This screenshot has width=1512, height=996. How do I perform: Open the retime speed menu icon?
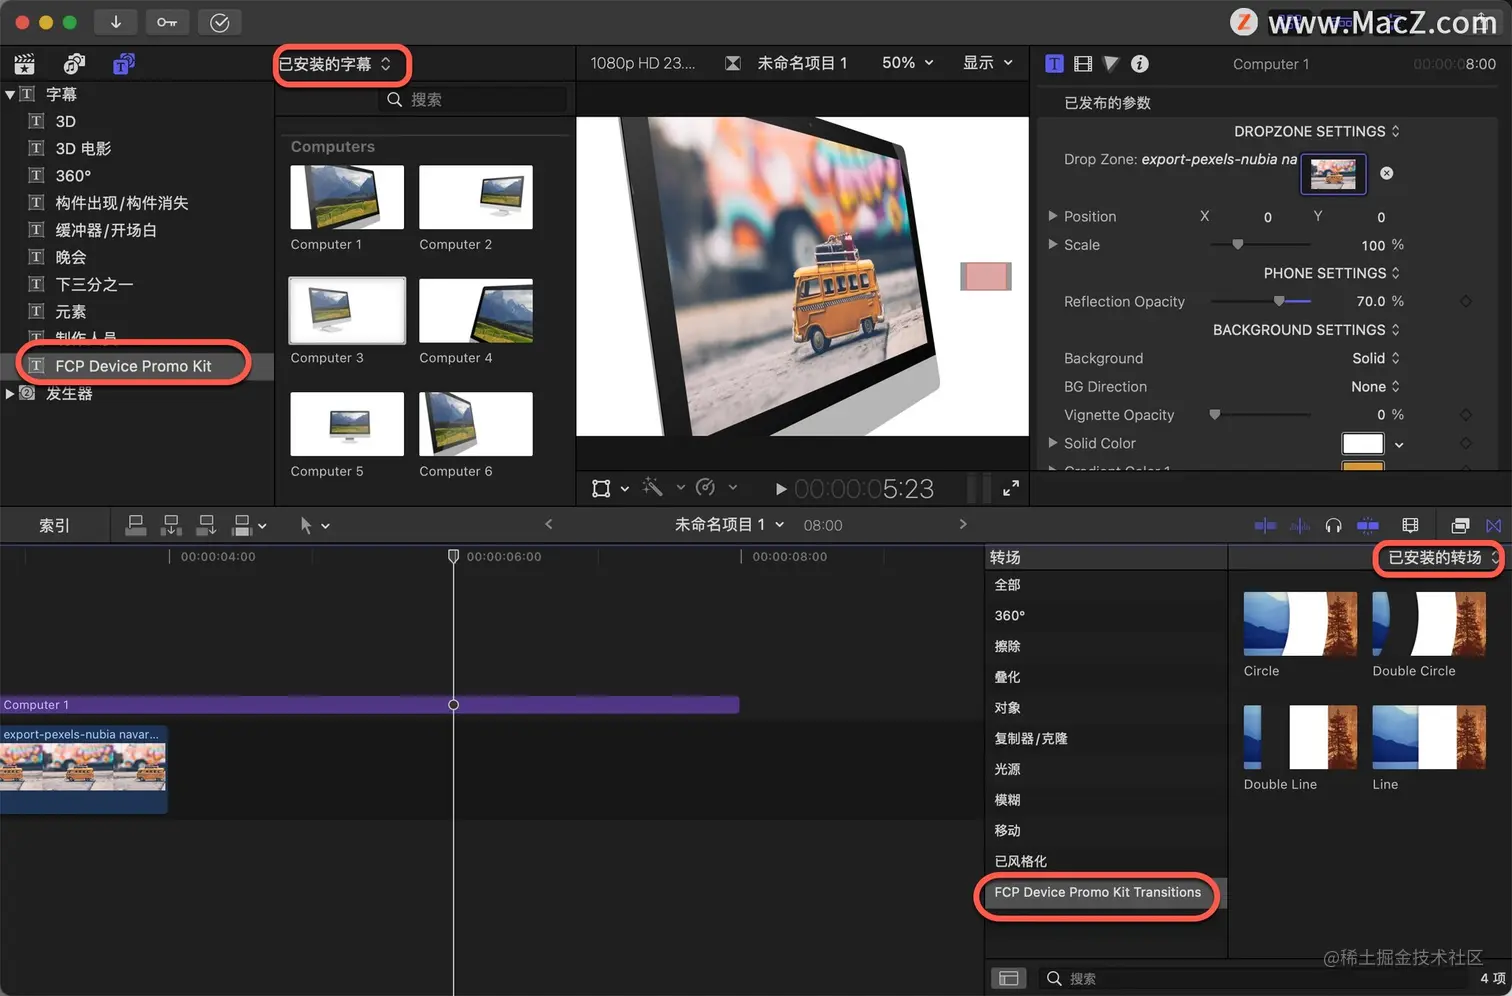click(706, 487)
